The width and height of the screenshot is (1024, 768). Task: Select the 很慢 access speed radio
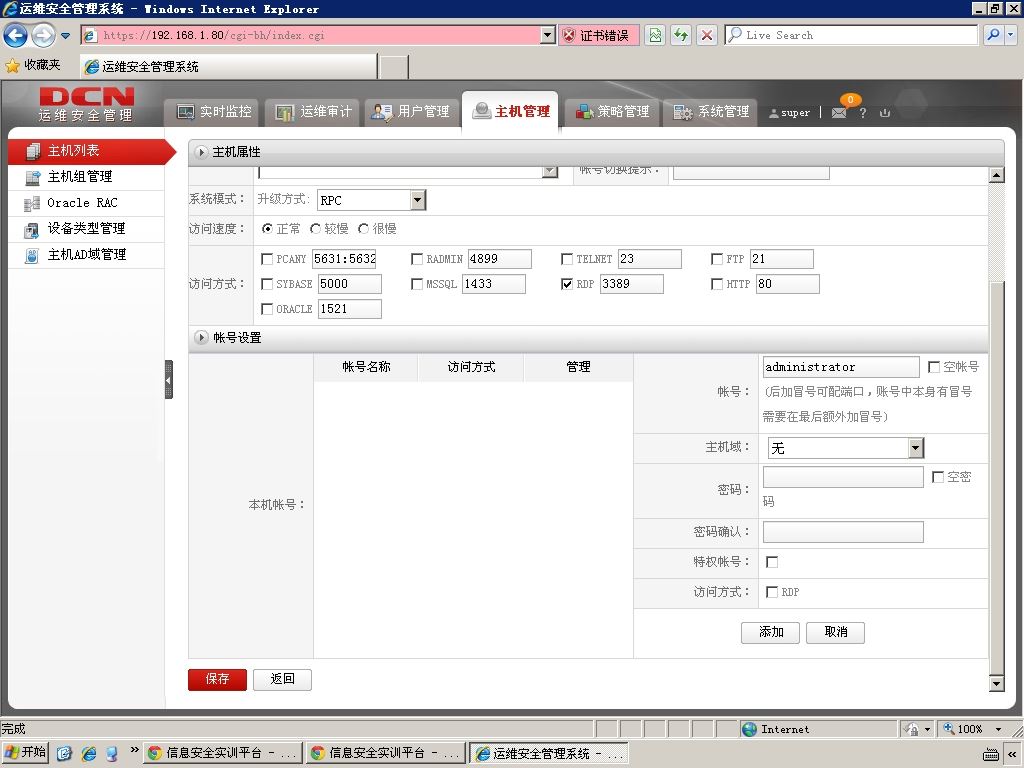click(x=364, y=229)
